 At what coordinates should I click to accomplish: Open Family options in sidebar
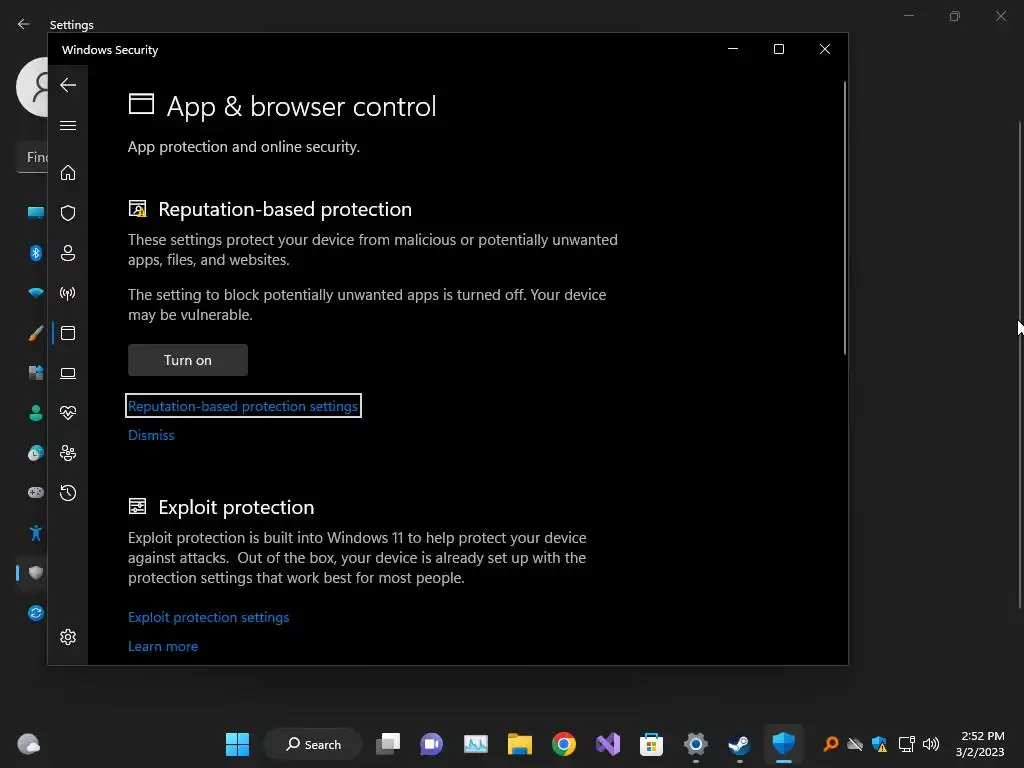click(68, 453)
